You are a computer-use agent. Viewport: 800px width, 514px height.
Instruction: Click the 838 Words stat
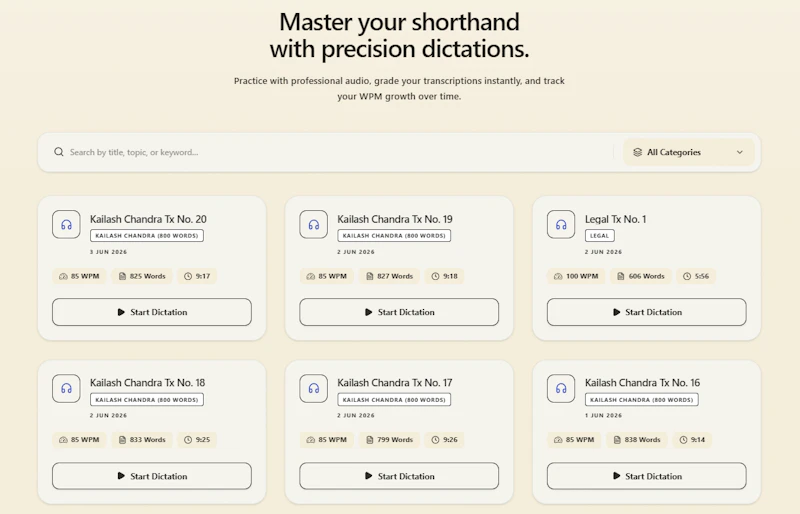pyautogui.click(x=637, y=439)
